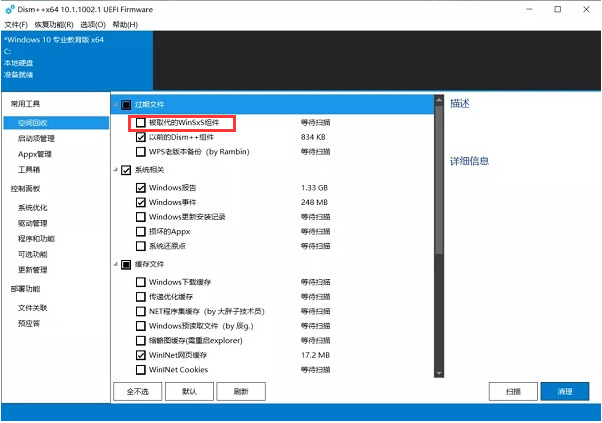Select the Windows 10 专业教育版 x64 image tile
This screenshot has height=423, width=602.
(77, 61)
